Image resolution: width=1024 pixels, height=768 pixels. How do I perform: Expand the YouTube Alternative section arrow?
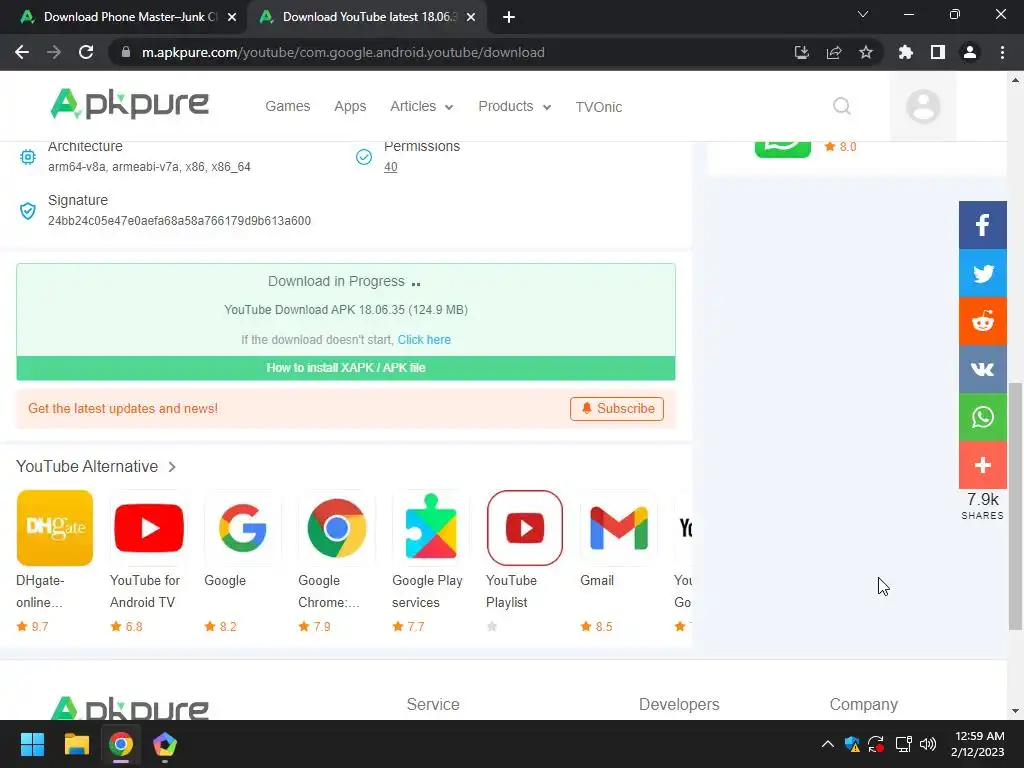pyautogui.click(x=172, y=466)
